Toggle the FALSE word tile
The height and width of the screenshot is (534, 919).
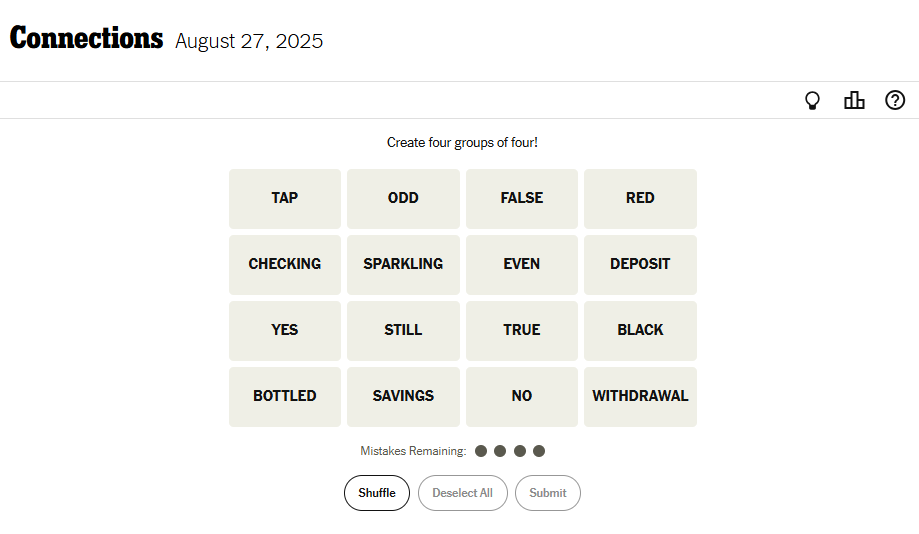(x=522, y=198)
